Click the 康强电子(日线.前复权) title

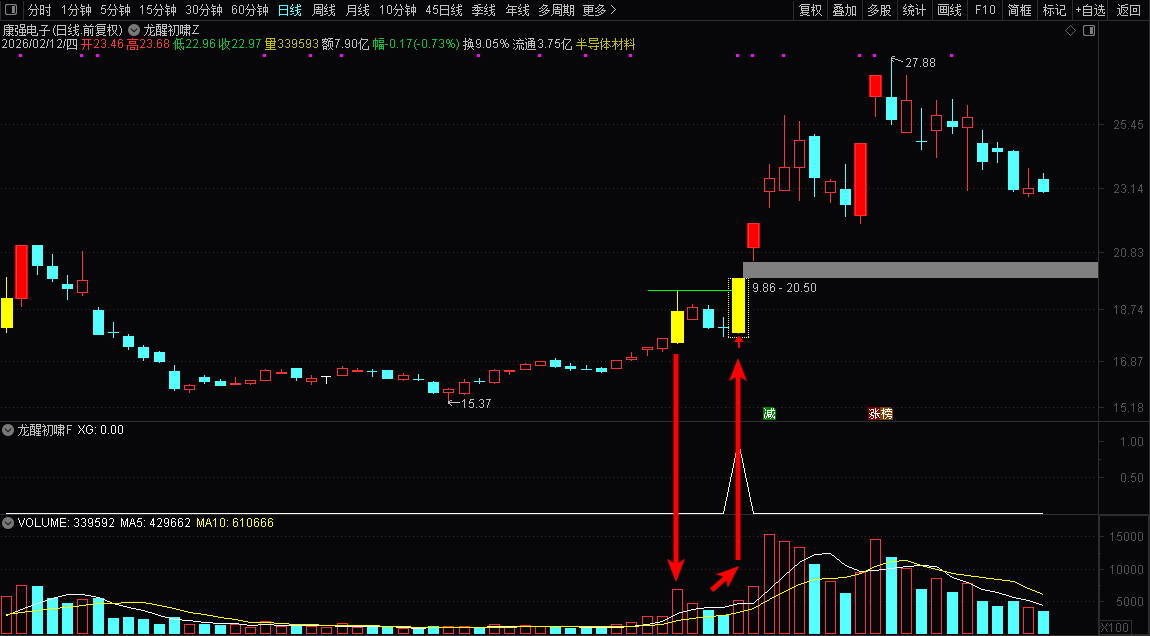[63, 31]
